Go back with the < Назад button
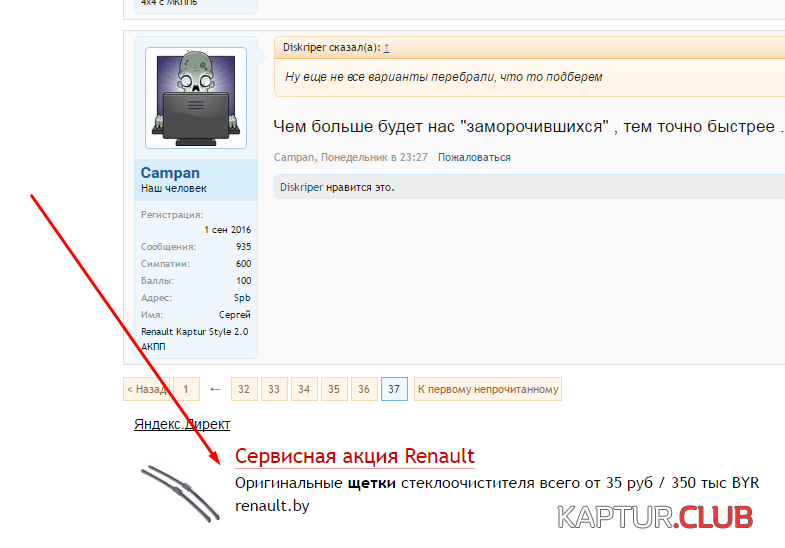 [x=146, y=389]
